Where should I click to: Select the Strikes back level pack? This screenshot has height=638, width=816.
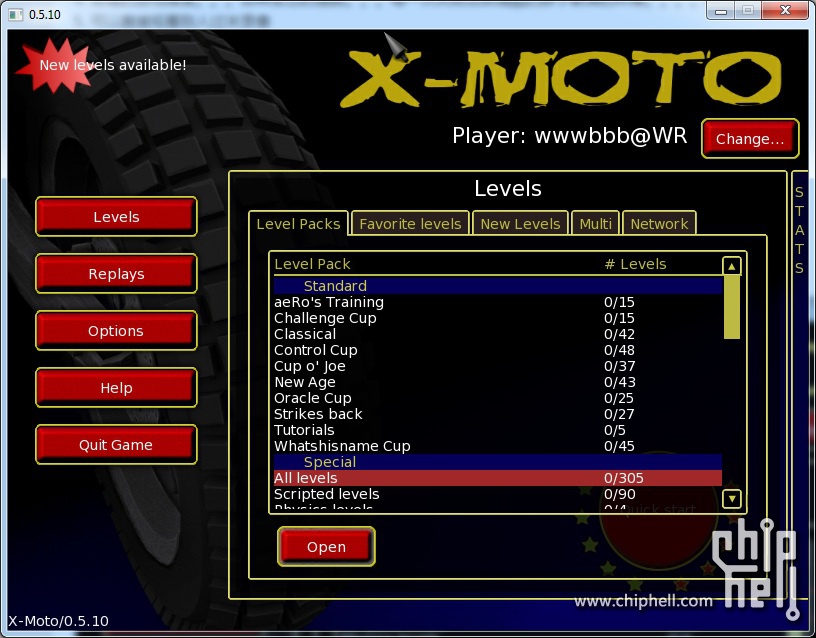point(498,414)
